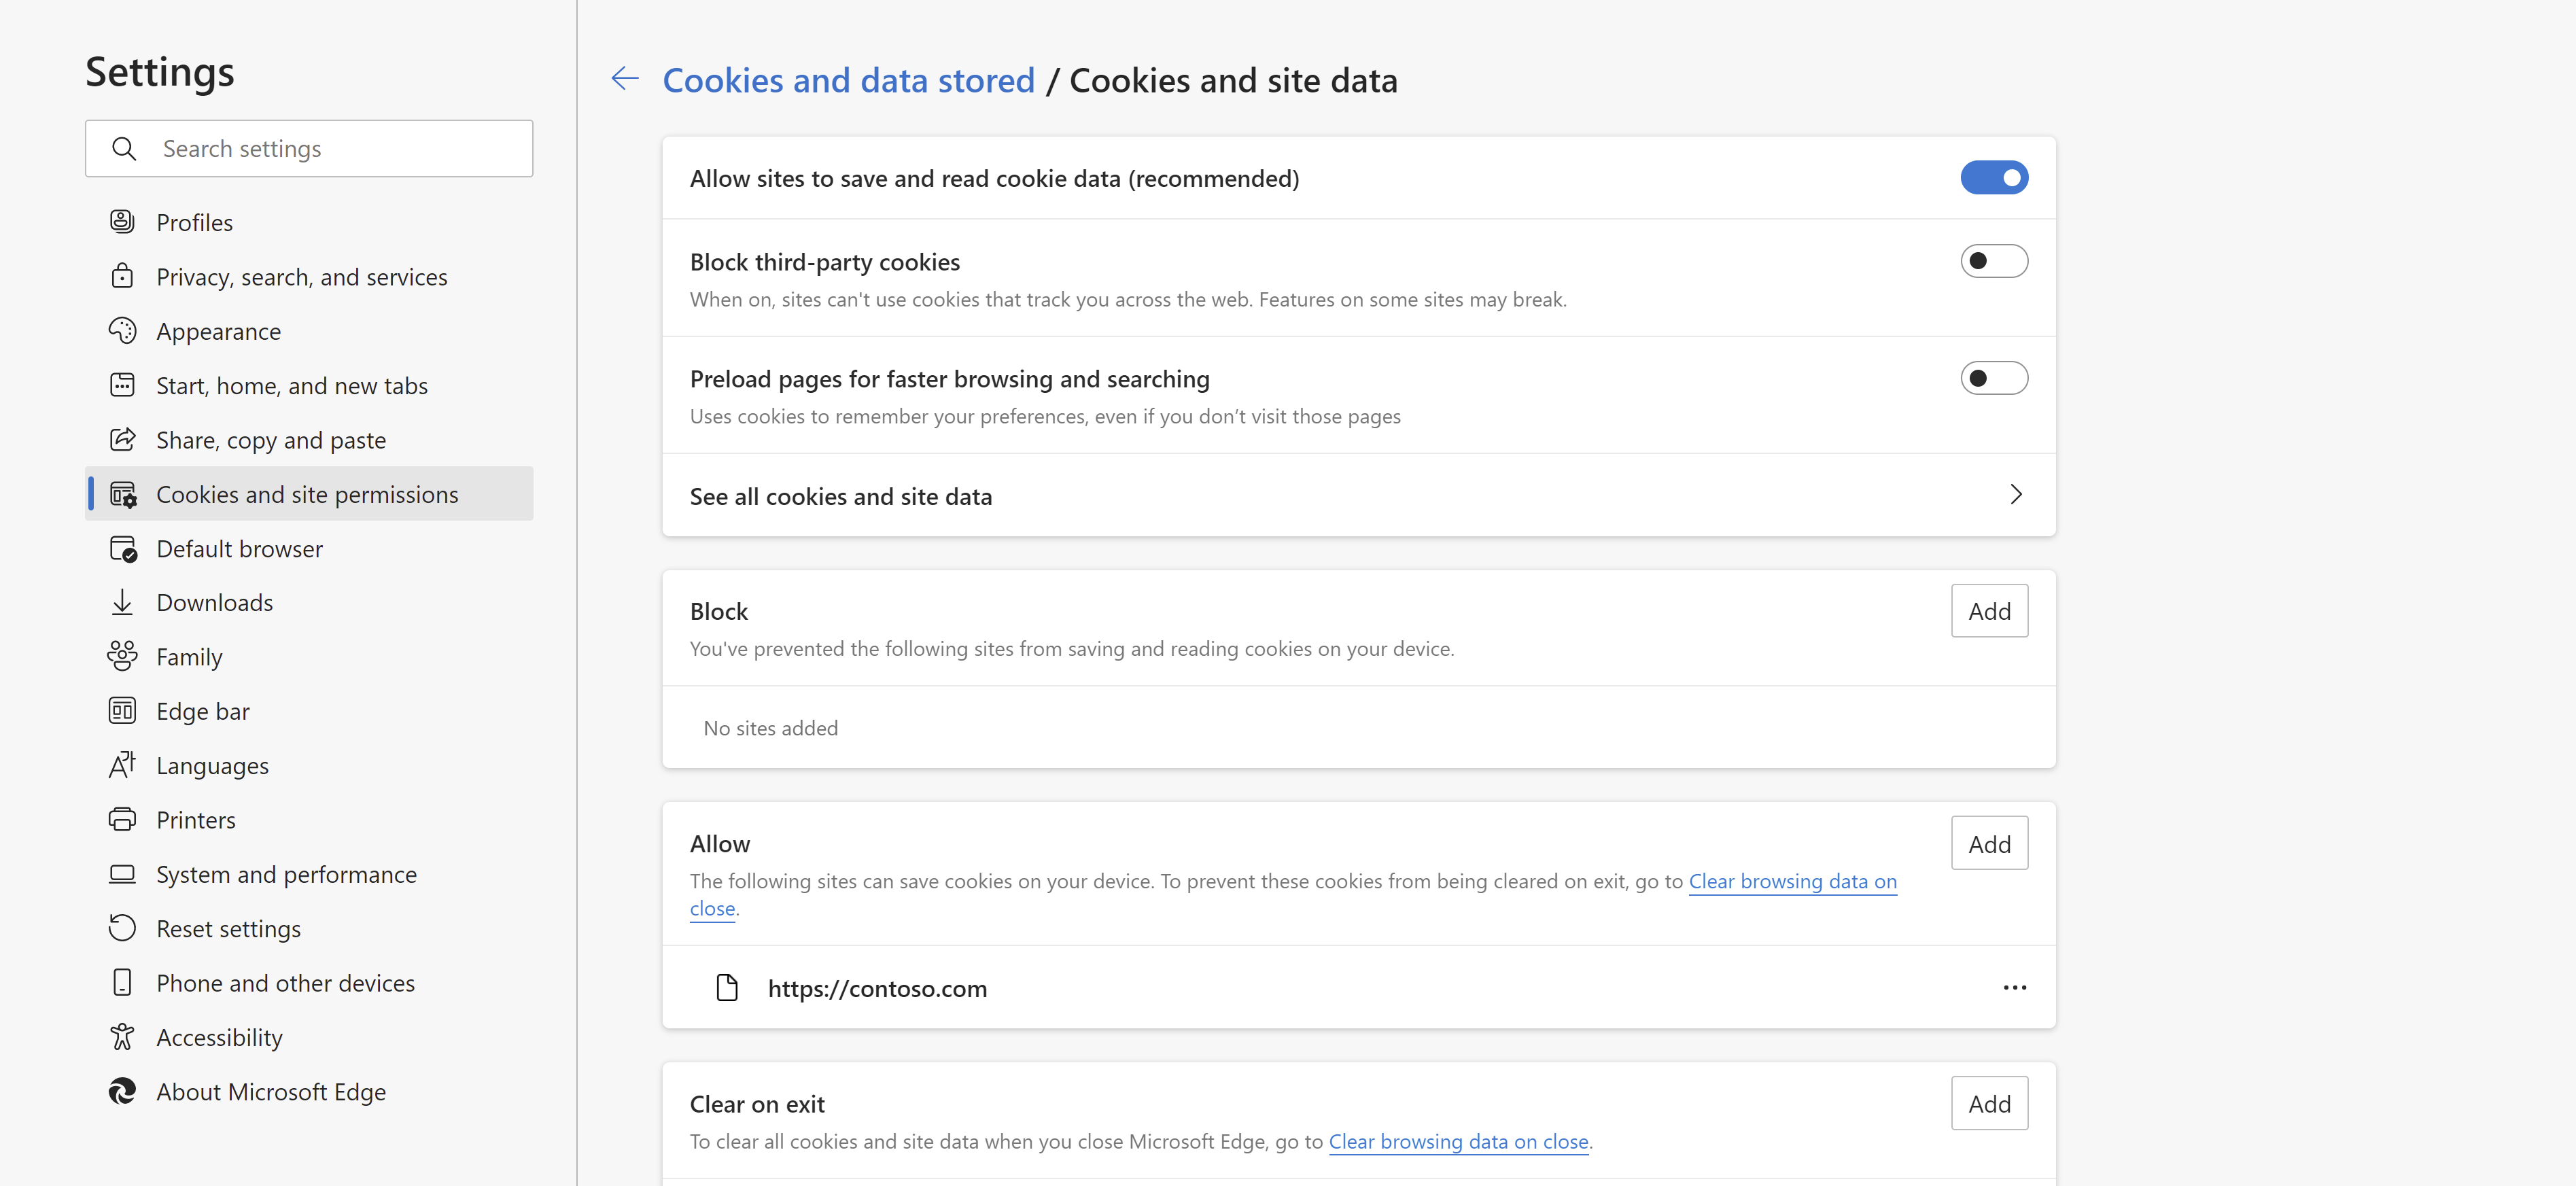Click Add button in the Block section

pyautogui.click(x=1989, y=610)
